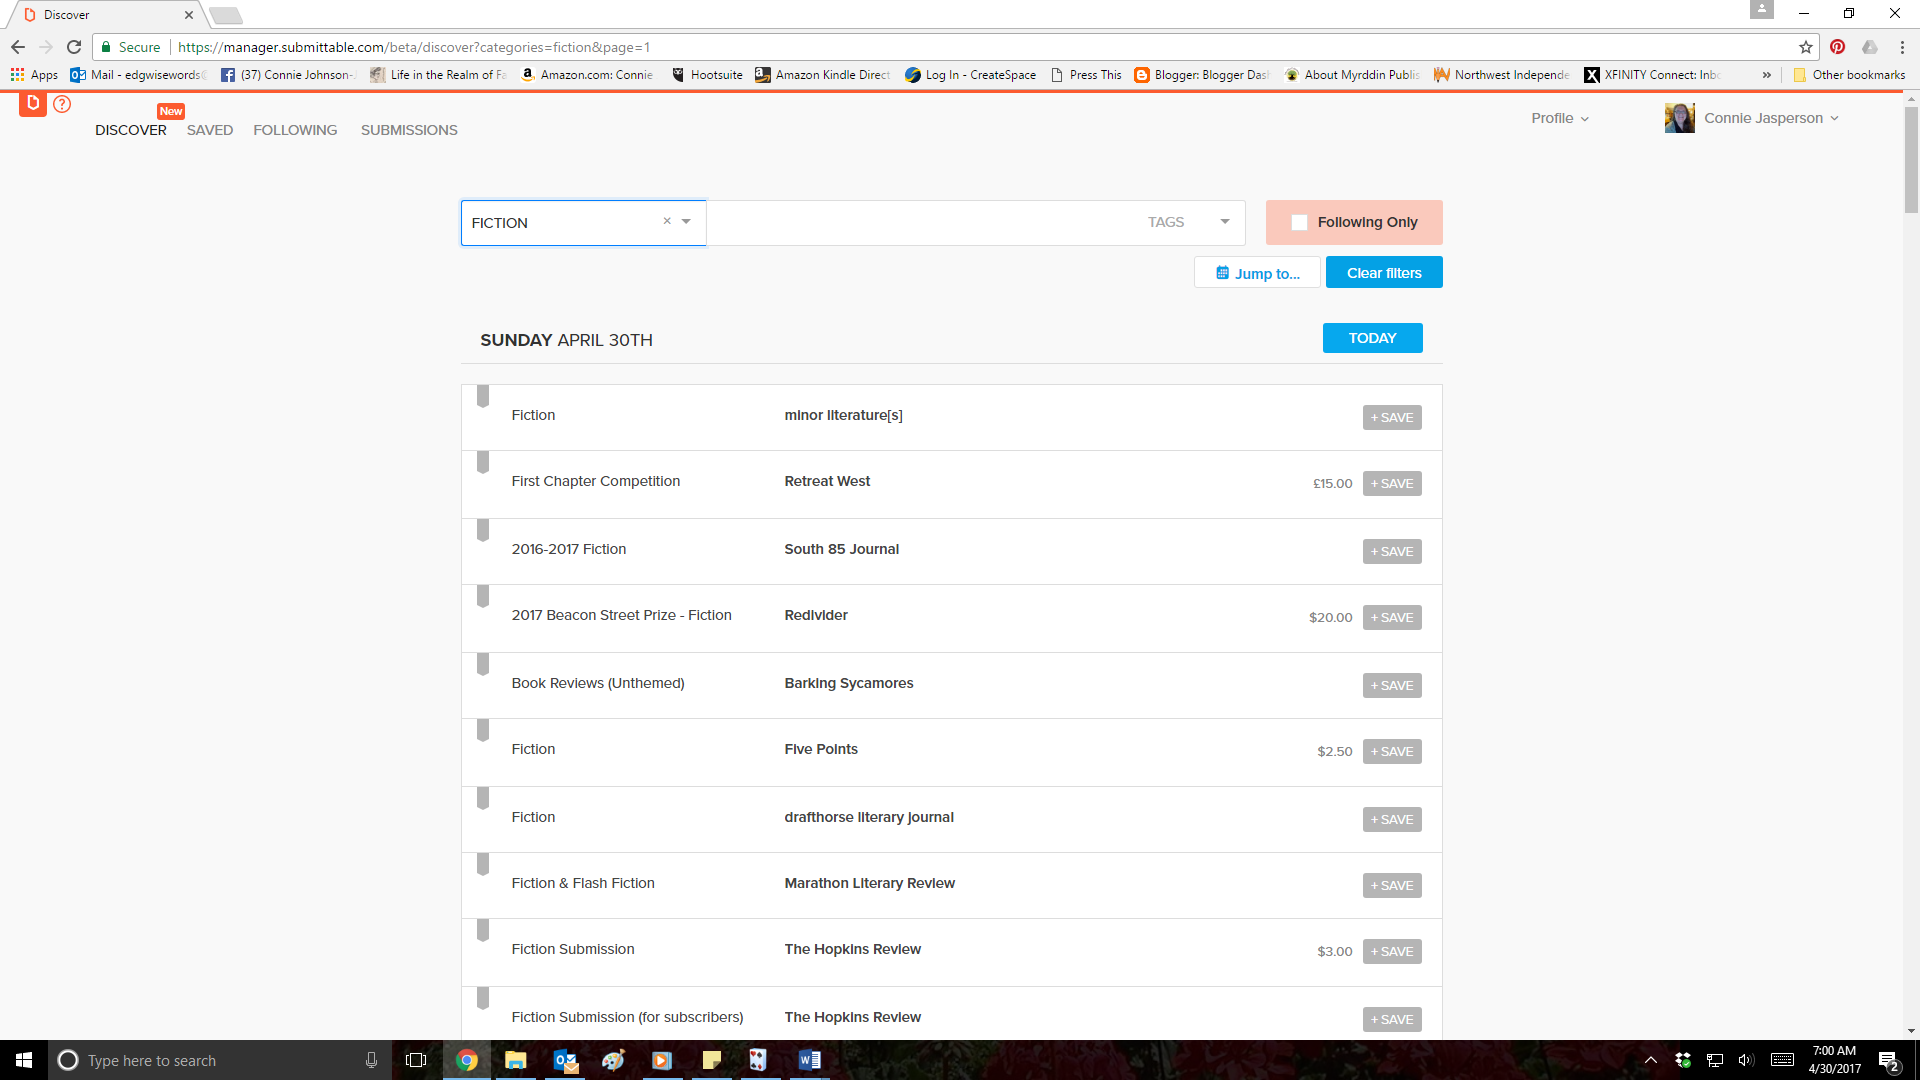Switch to the SAVED tab
The width and height of the screenshot is (1920, 1080).
[x=209, y=130]
